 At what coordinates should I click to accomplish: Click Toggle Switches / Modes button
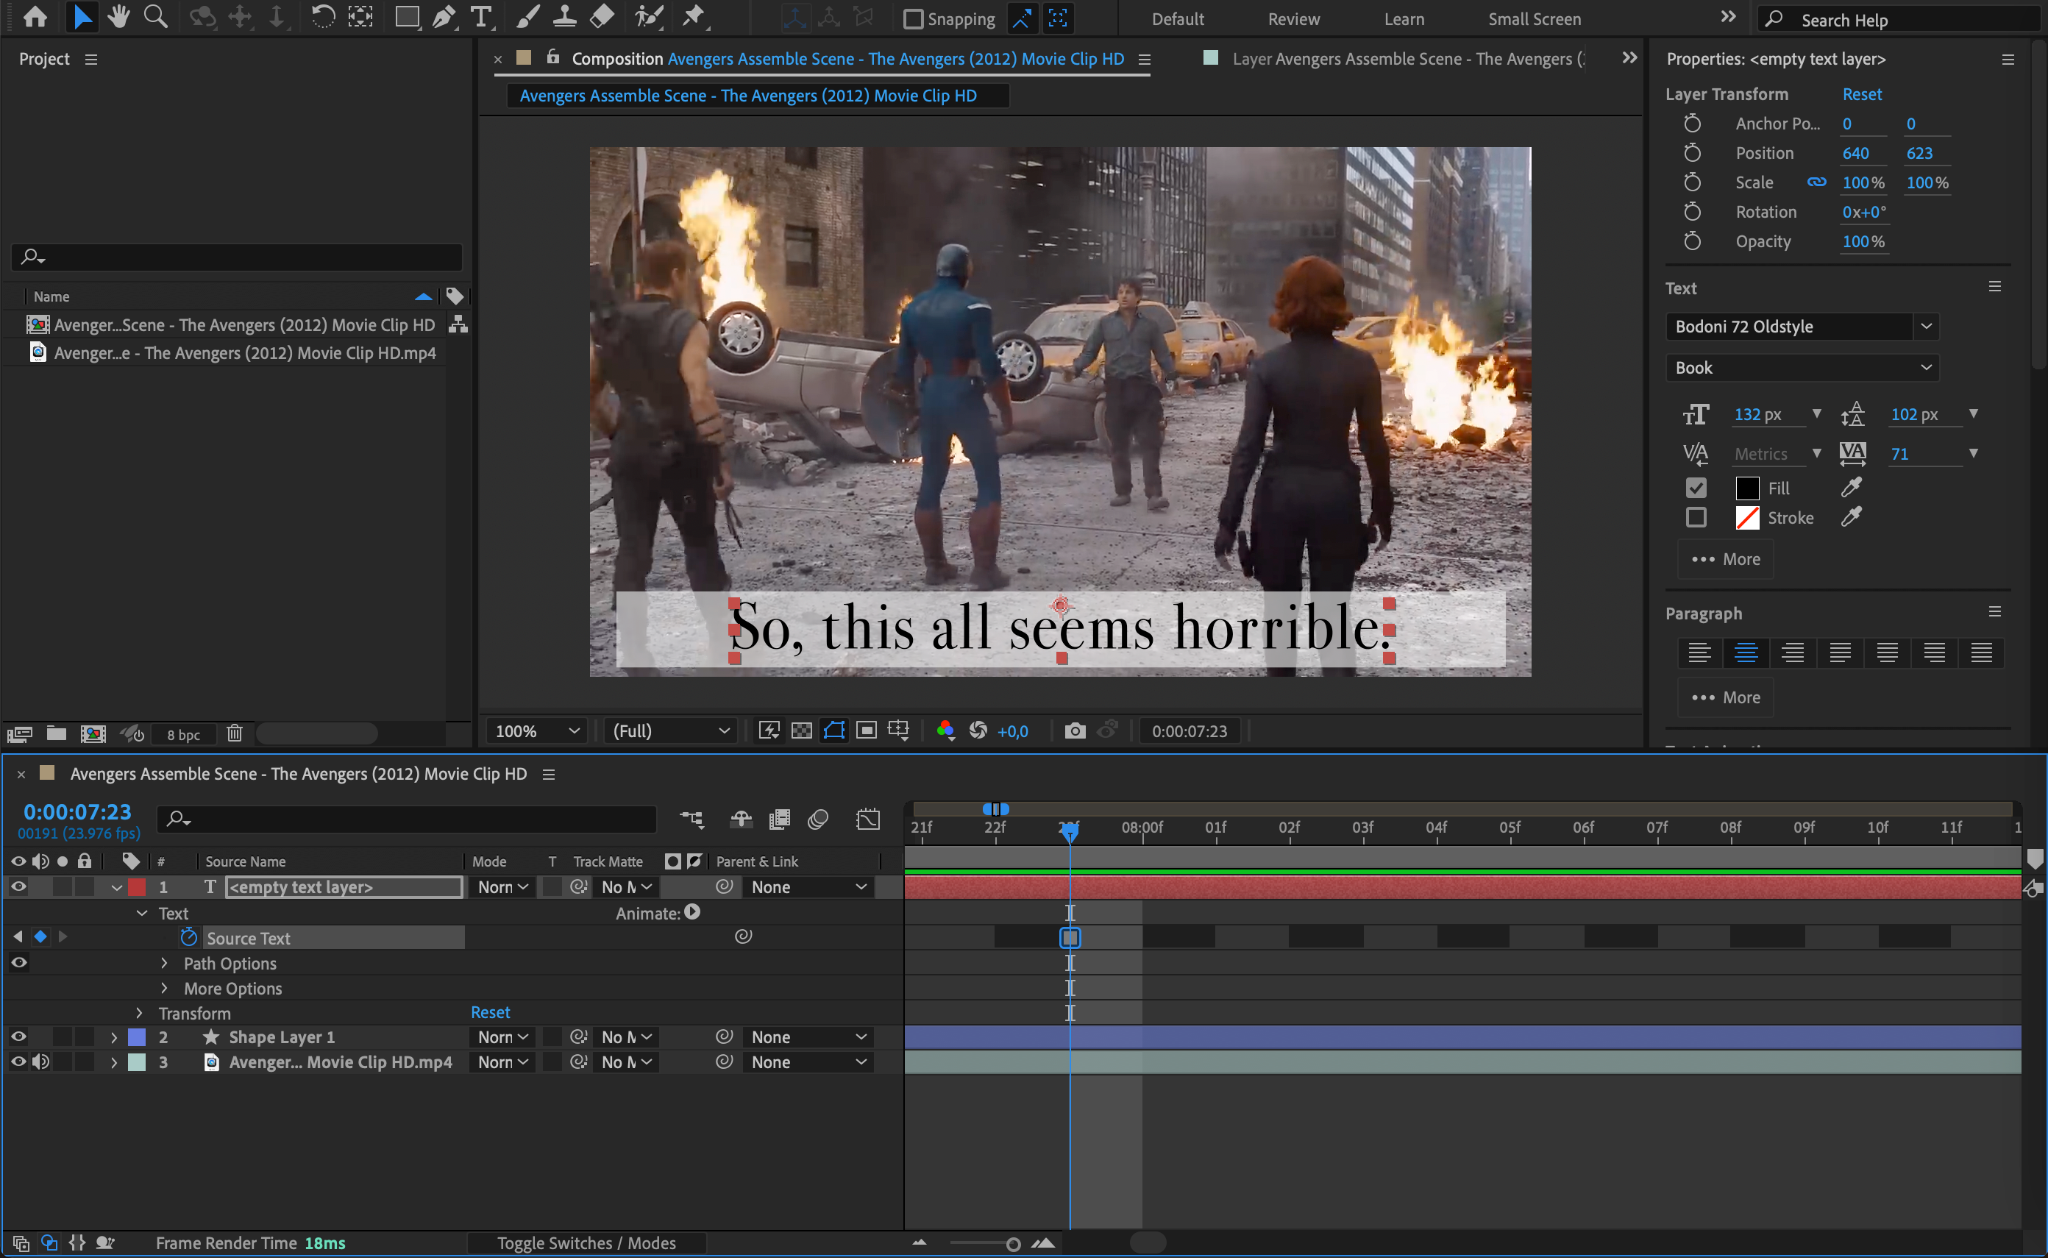586,1243
